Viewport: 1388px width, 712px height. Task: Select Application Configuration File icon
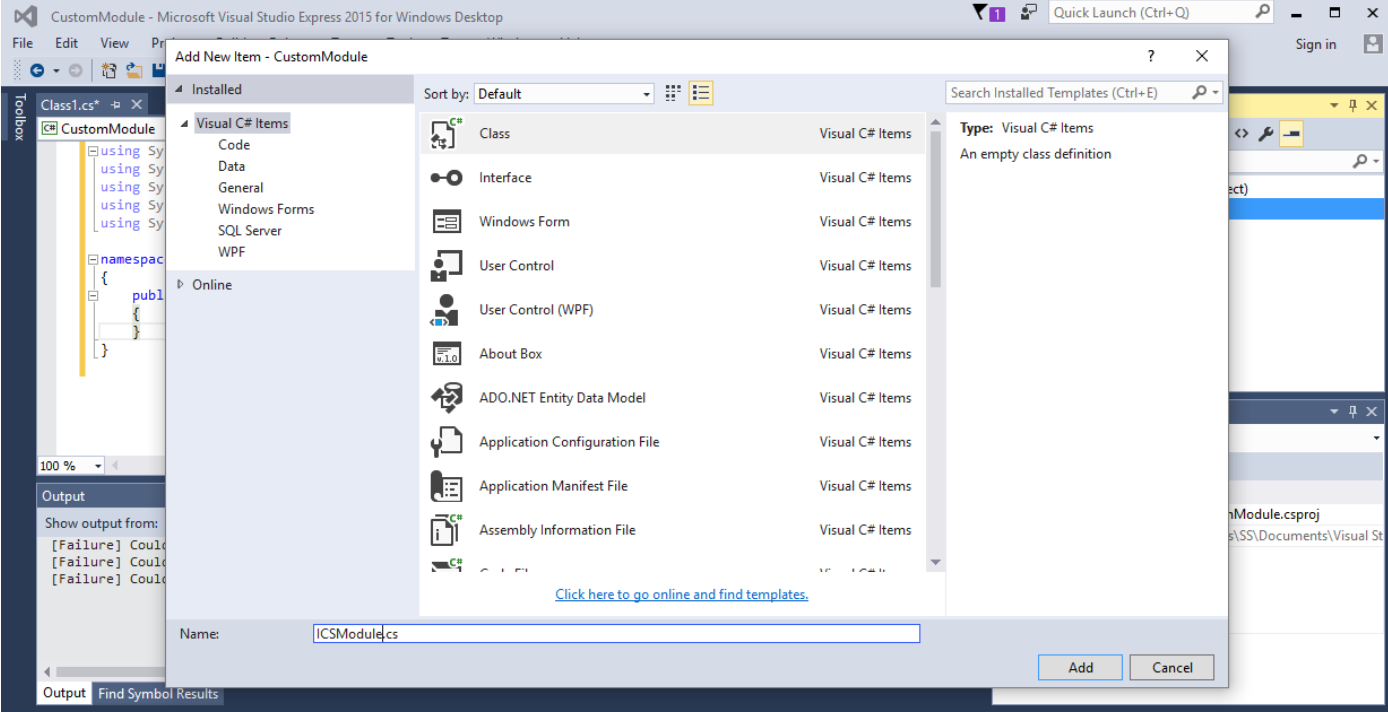coord(446,442)
